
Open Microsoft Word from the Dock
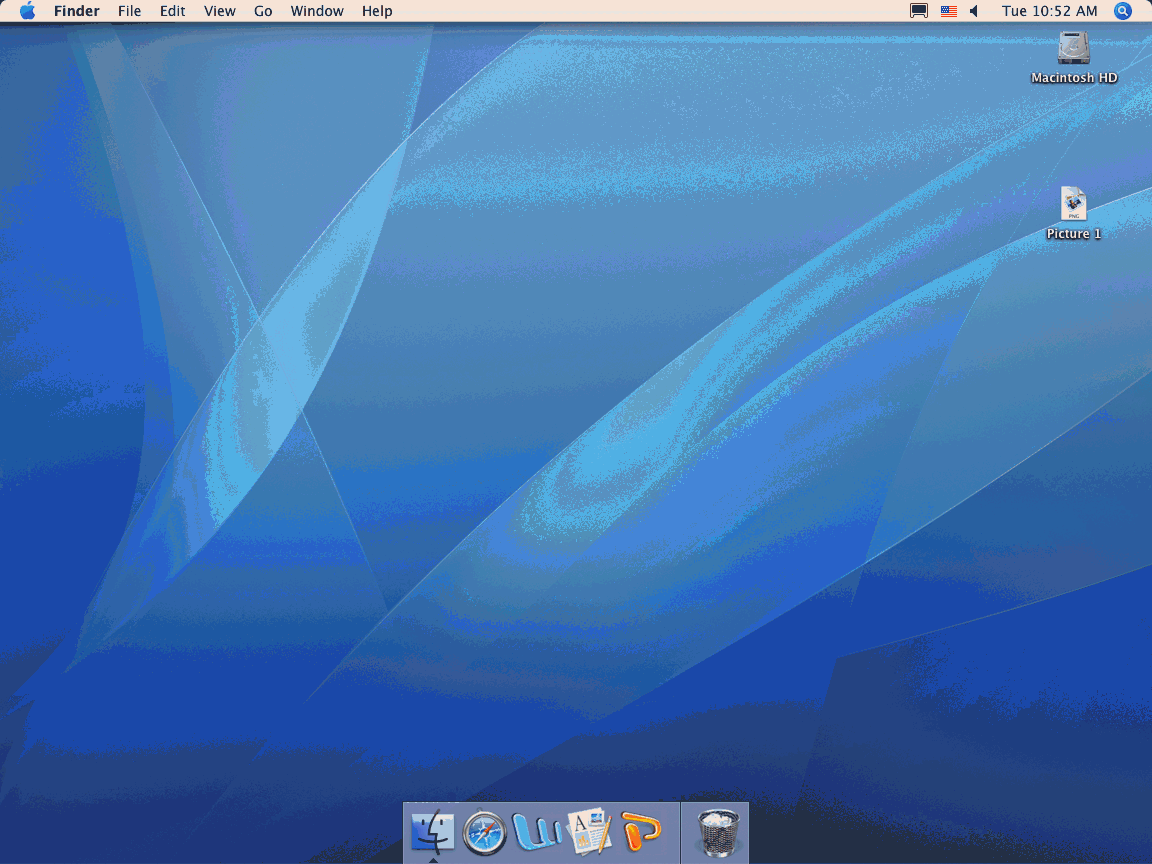[537, 832]
